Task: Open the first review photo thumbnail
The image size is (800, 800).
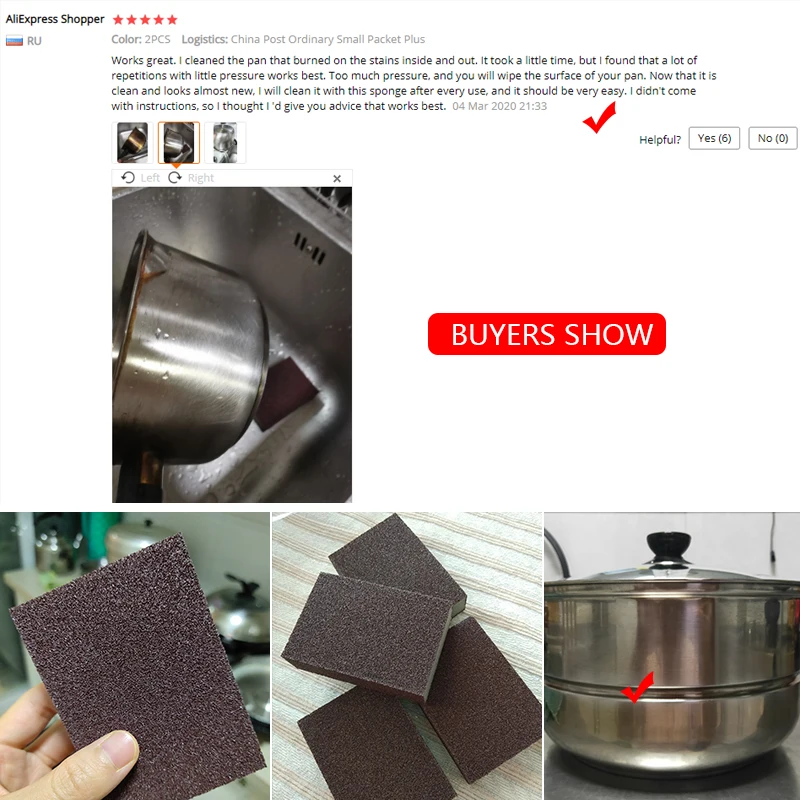Action: [x=132, y=143]
